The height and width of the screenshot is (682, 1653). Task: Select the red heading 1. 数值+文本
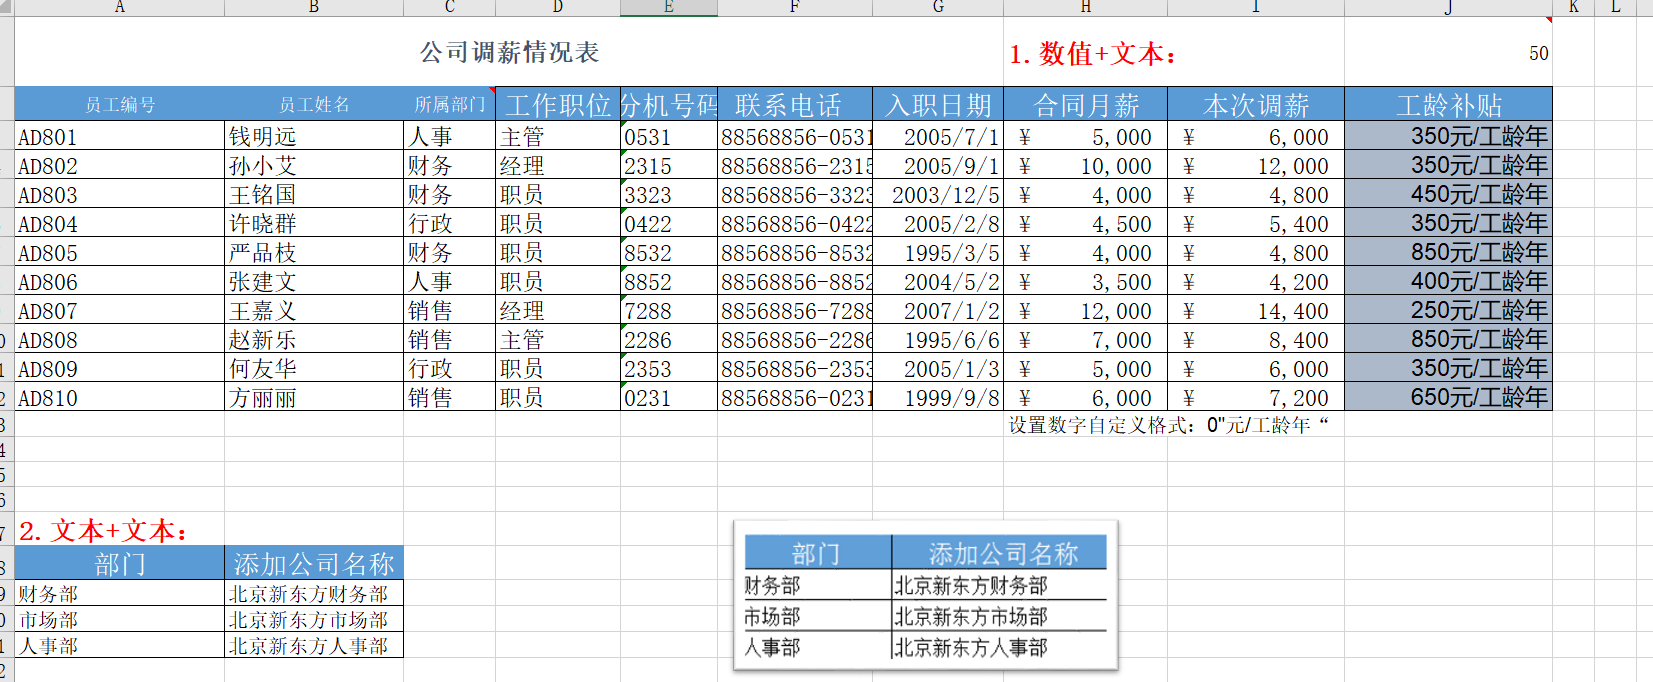pos(1093,54)
